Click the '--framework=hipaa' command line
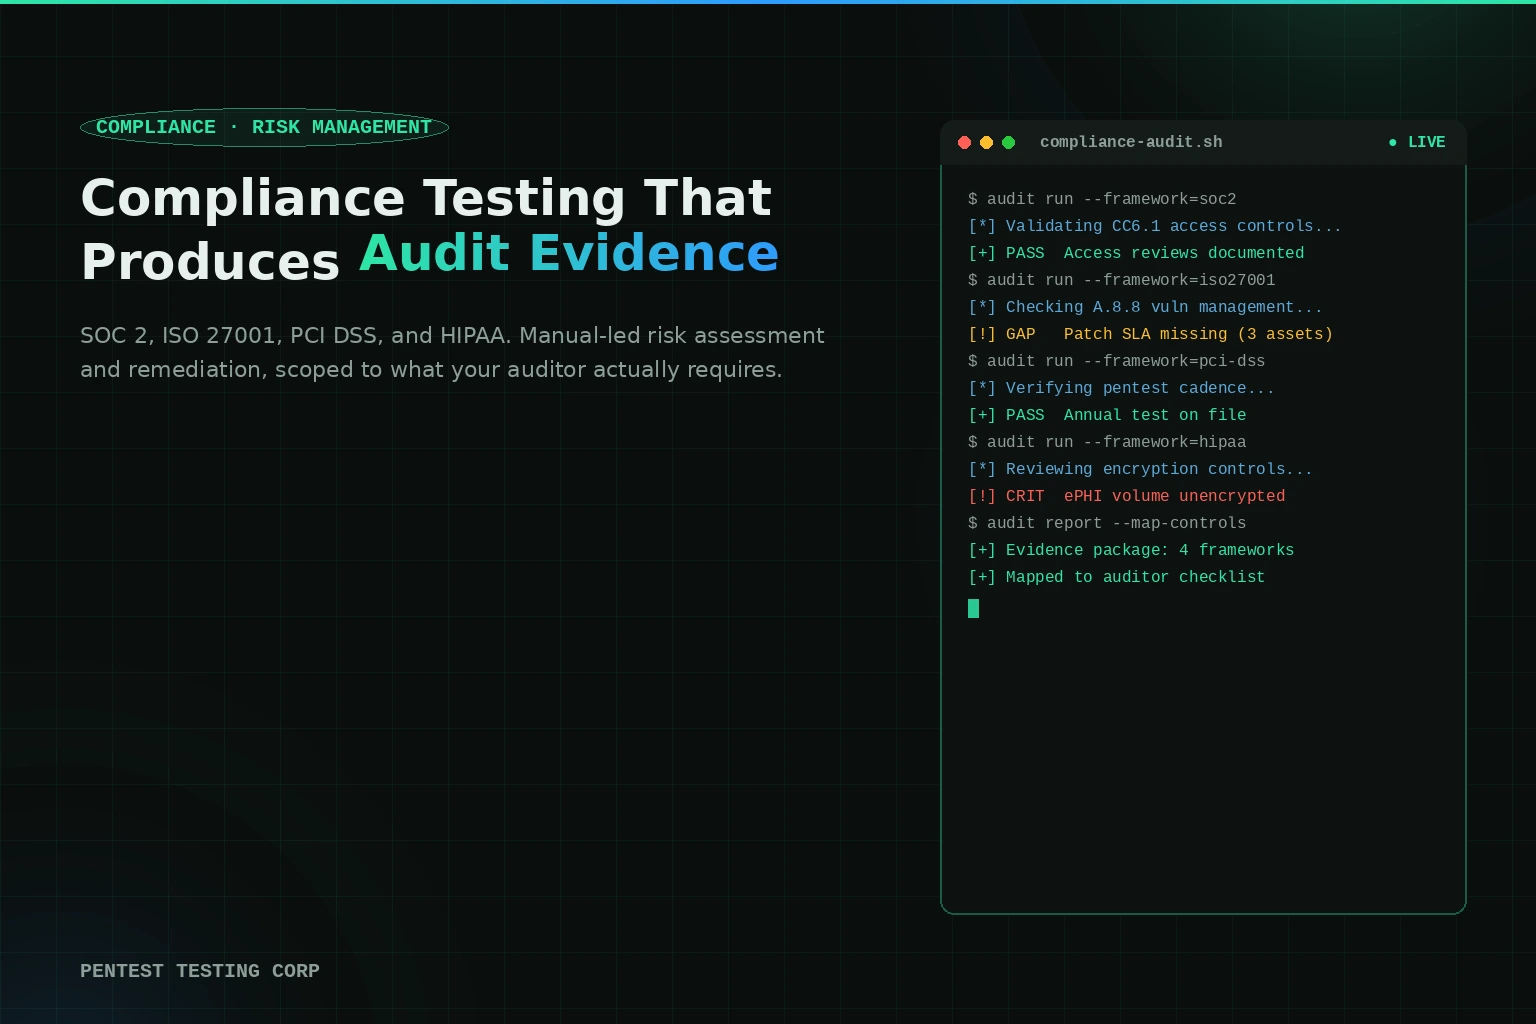Image resolution: width=1536 pixels, height=1024 pixels. 1107,442
